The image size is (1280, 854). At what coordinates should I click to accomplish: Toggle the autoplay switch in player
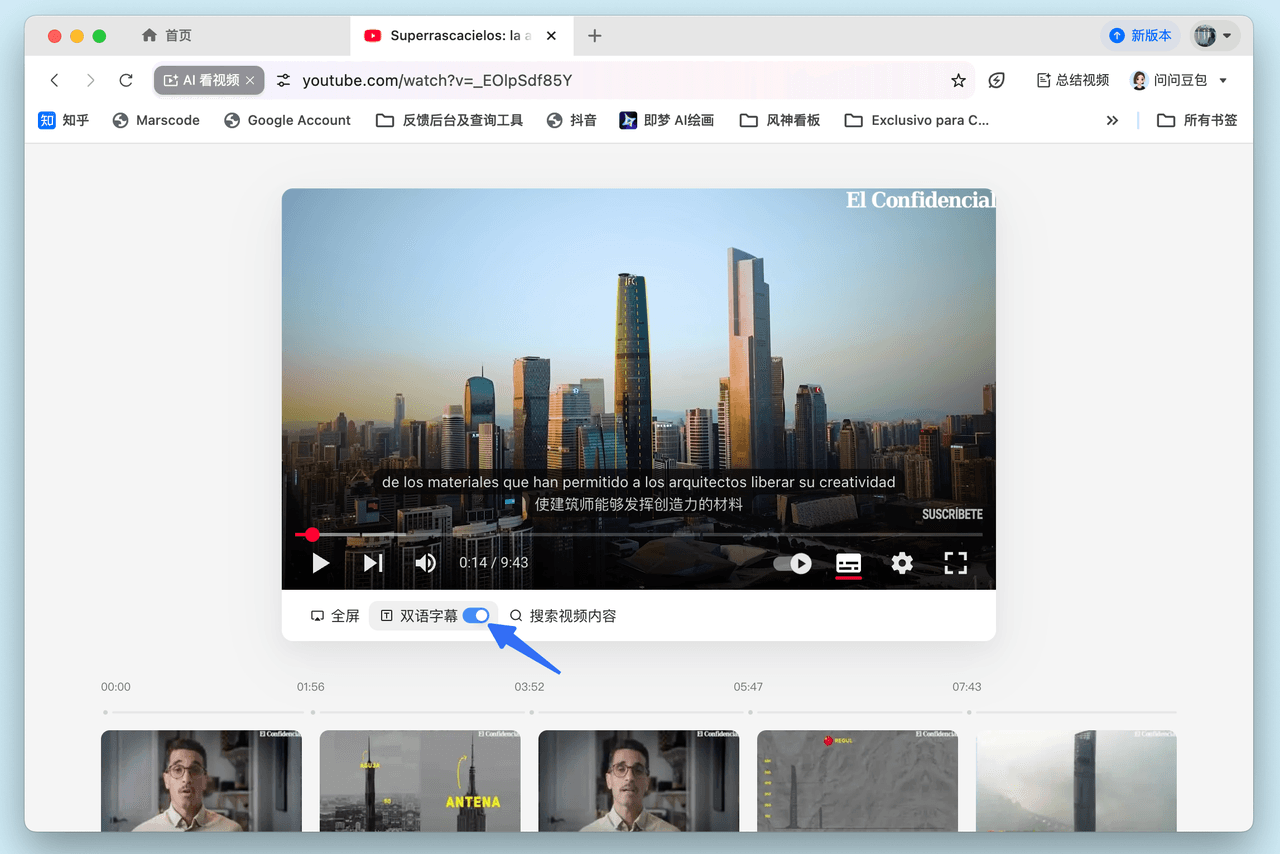(x=793, y=563)
